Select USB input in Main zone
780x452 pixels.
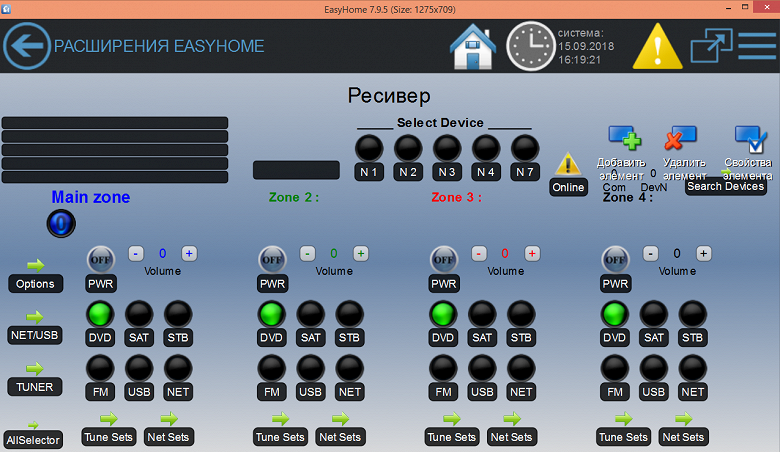click(x=139, y=368)
